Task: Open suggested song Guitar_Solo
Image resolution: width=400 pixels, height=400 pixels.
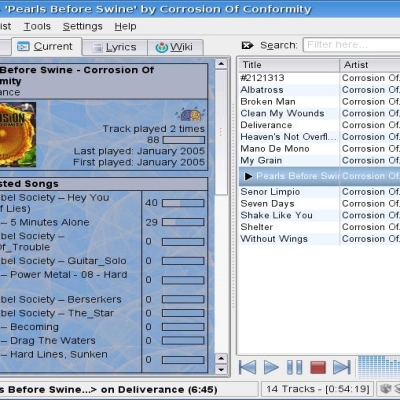Action: coord(63,261)
